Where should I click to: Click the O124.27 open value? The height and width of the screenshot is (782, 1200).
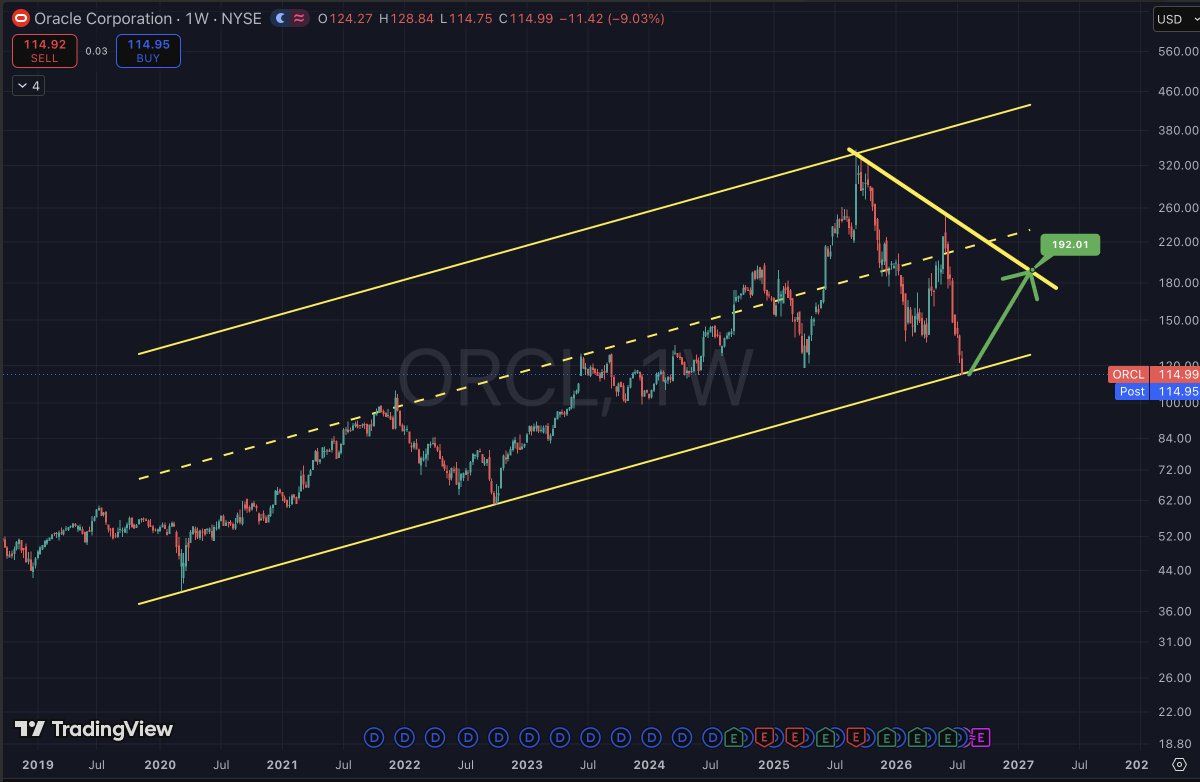click(x=345, y=18)
